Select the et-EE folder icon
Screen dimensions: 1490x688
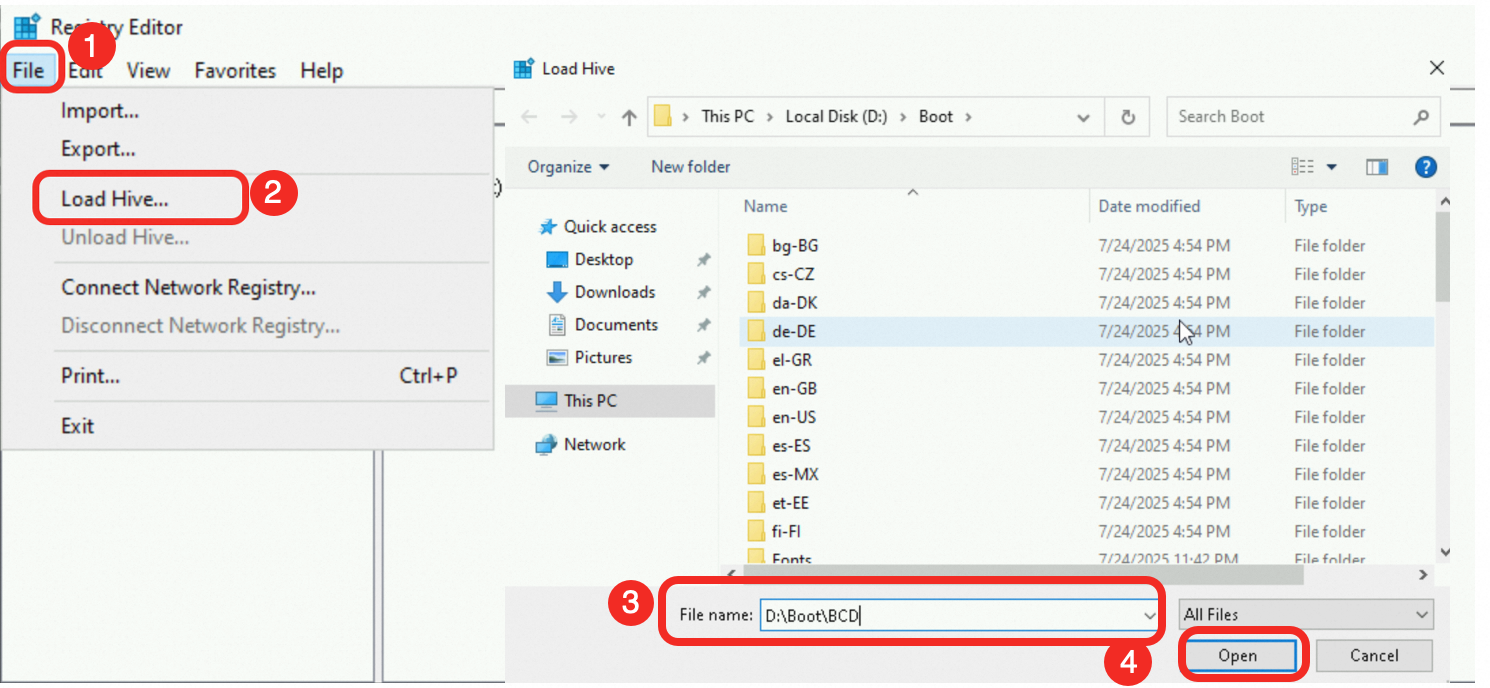(756, 503)
